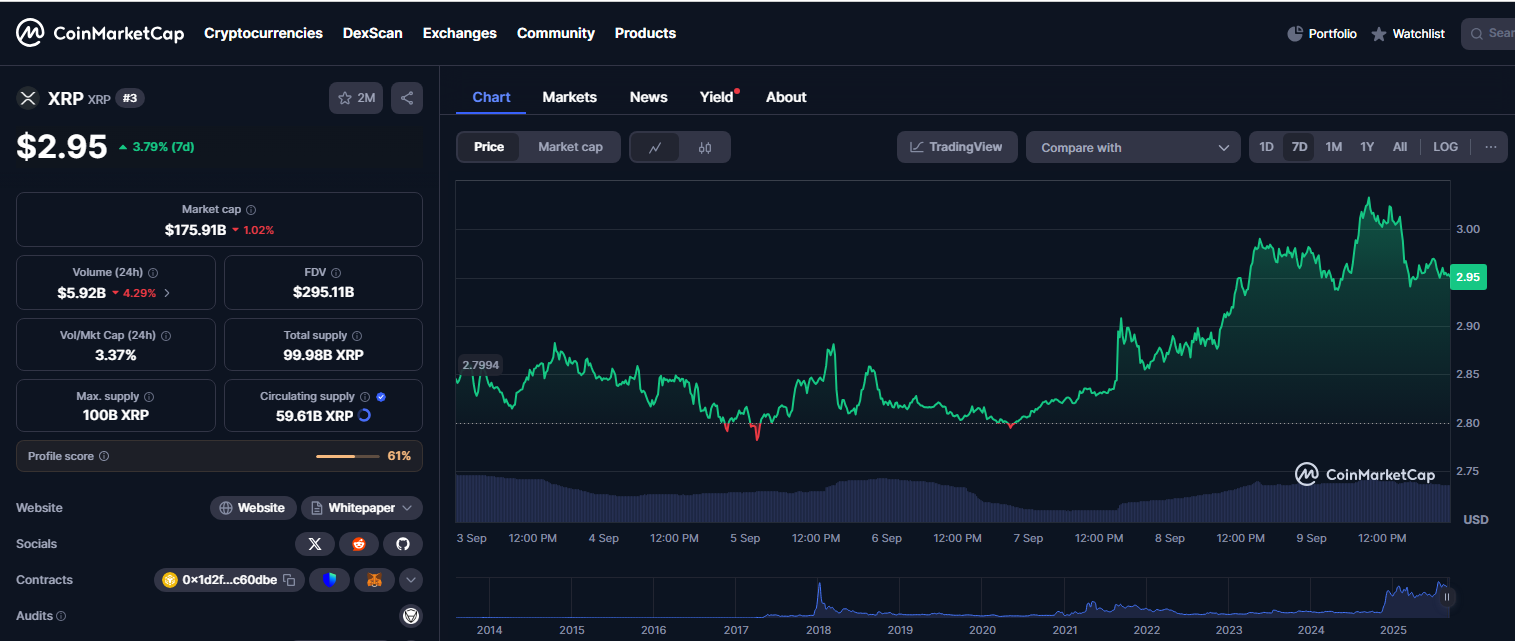This screenshot has width=1515, height=641.
Task: Click the MetaMask fox icon
Action: coord(373,580)
